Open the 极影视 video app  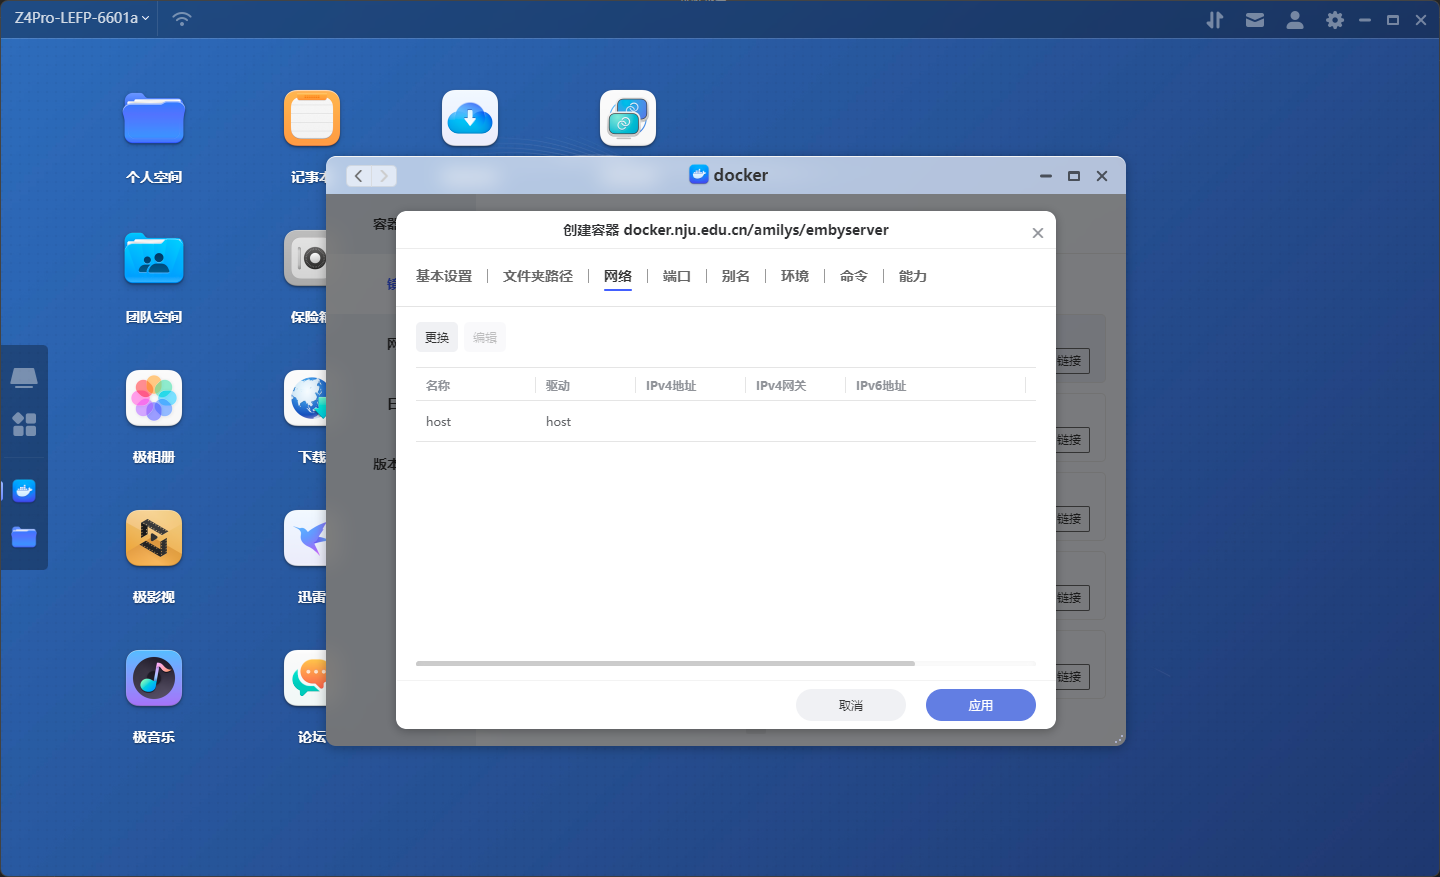tap(154, 539)
